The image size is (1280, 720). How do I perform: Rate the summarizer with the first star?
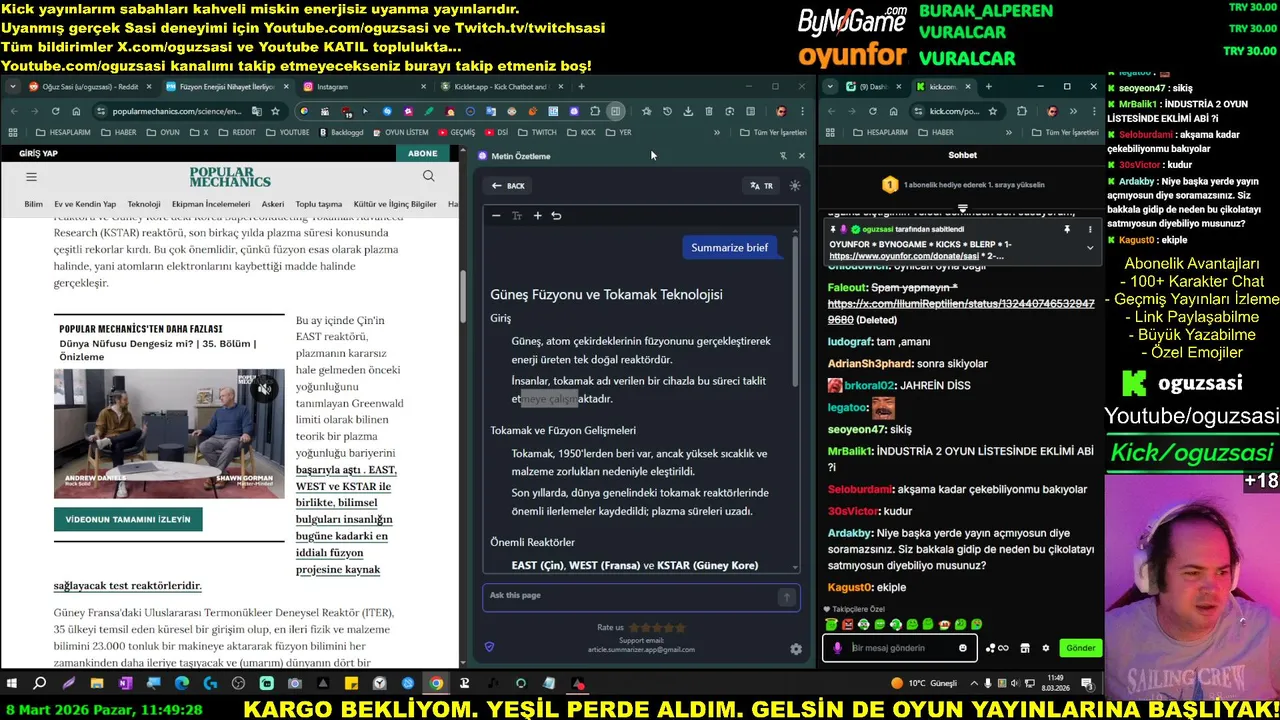coord(634,628)
